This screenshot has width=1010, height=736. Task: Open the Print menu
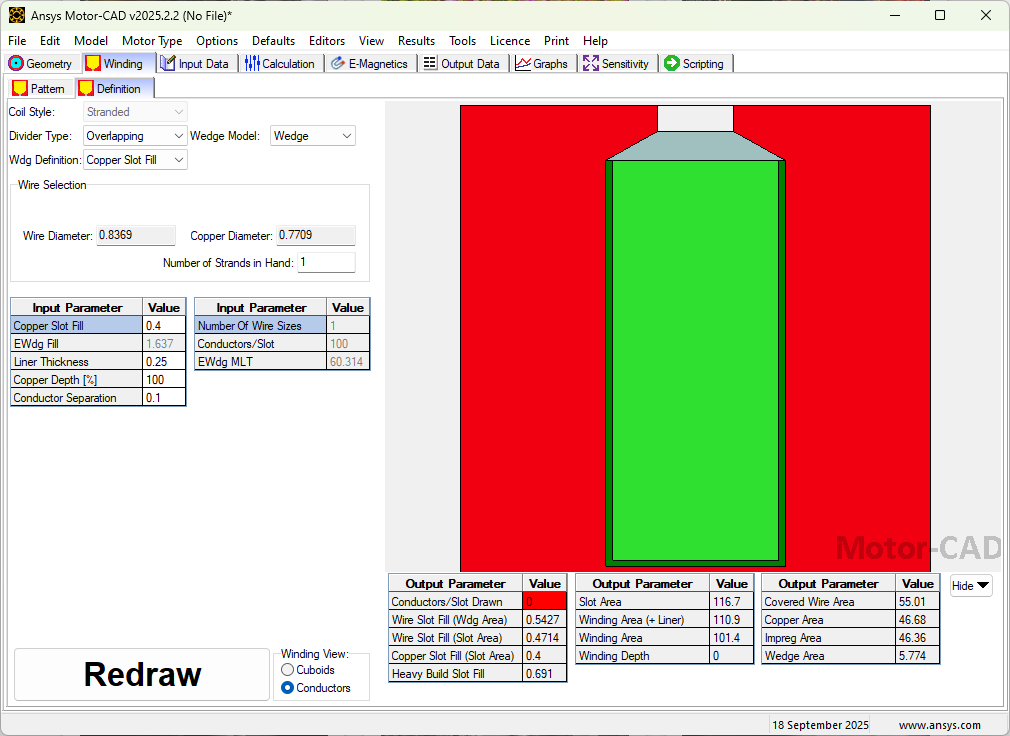[x=556, y=41]
